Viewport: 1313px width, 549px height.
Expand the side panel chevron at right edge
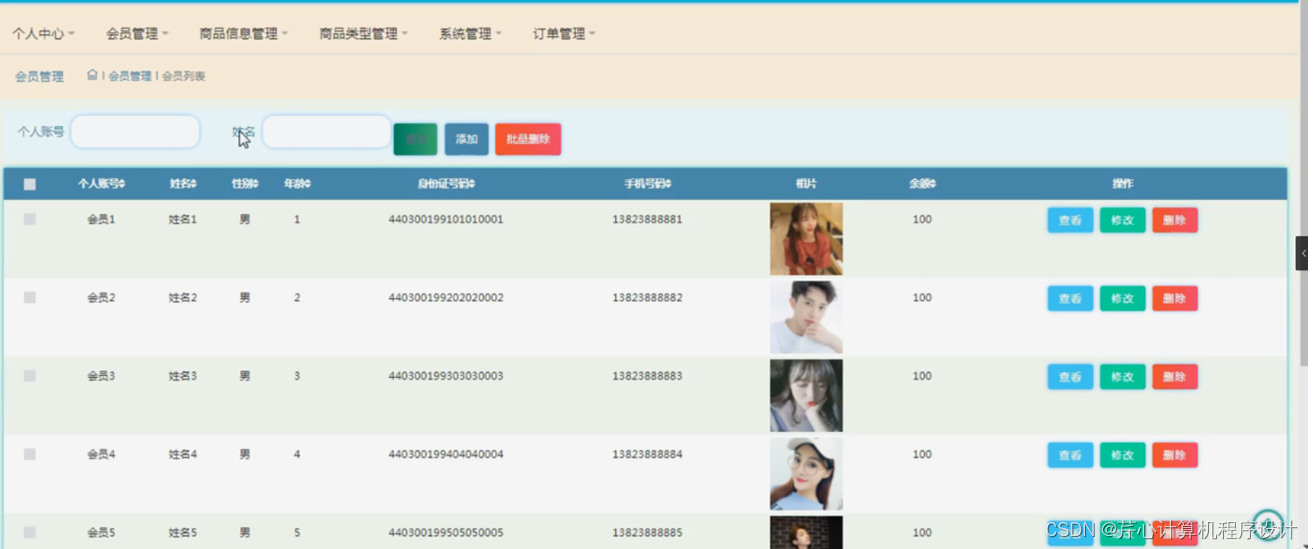tap(1303, 253)
